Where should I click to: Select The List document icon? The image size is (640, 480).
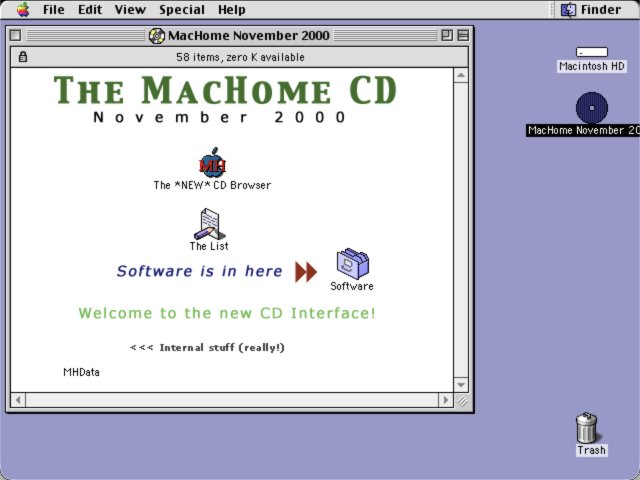pos(209,224)
